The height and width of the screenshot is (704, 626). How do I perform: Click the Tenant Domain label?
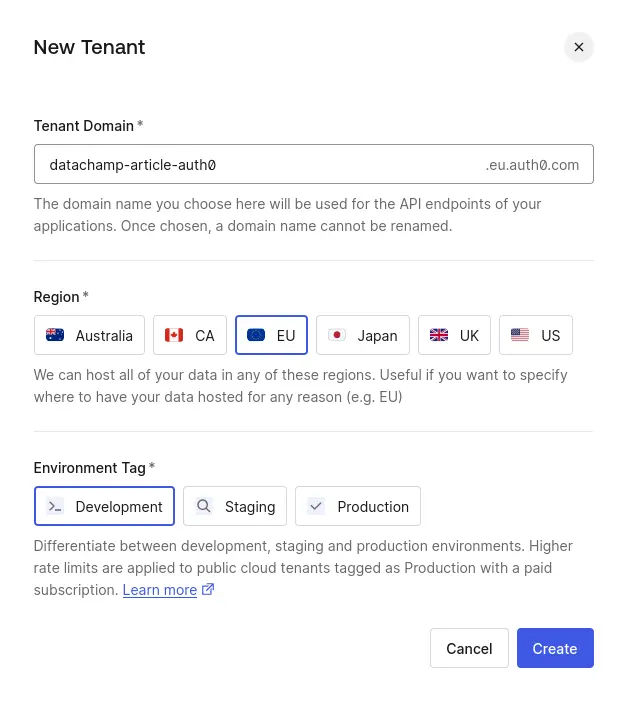tap(84, 126)
